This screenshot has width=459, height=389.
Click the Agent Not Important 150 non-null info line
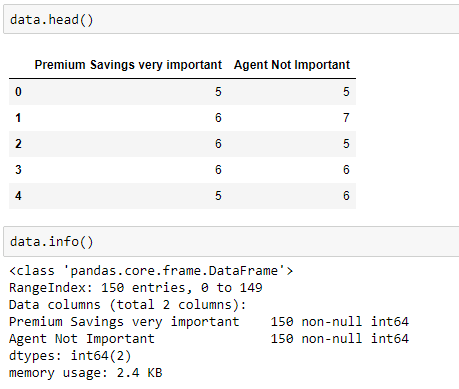[209, 339]
